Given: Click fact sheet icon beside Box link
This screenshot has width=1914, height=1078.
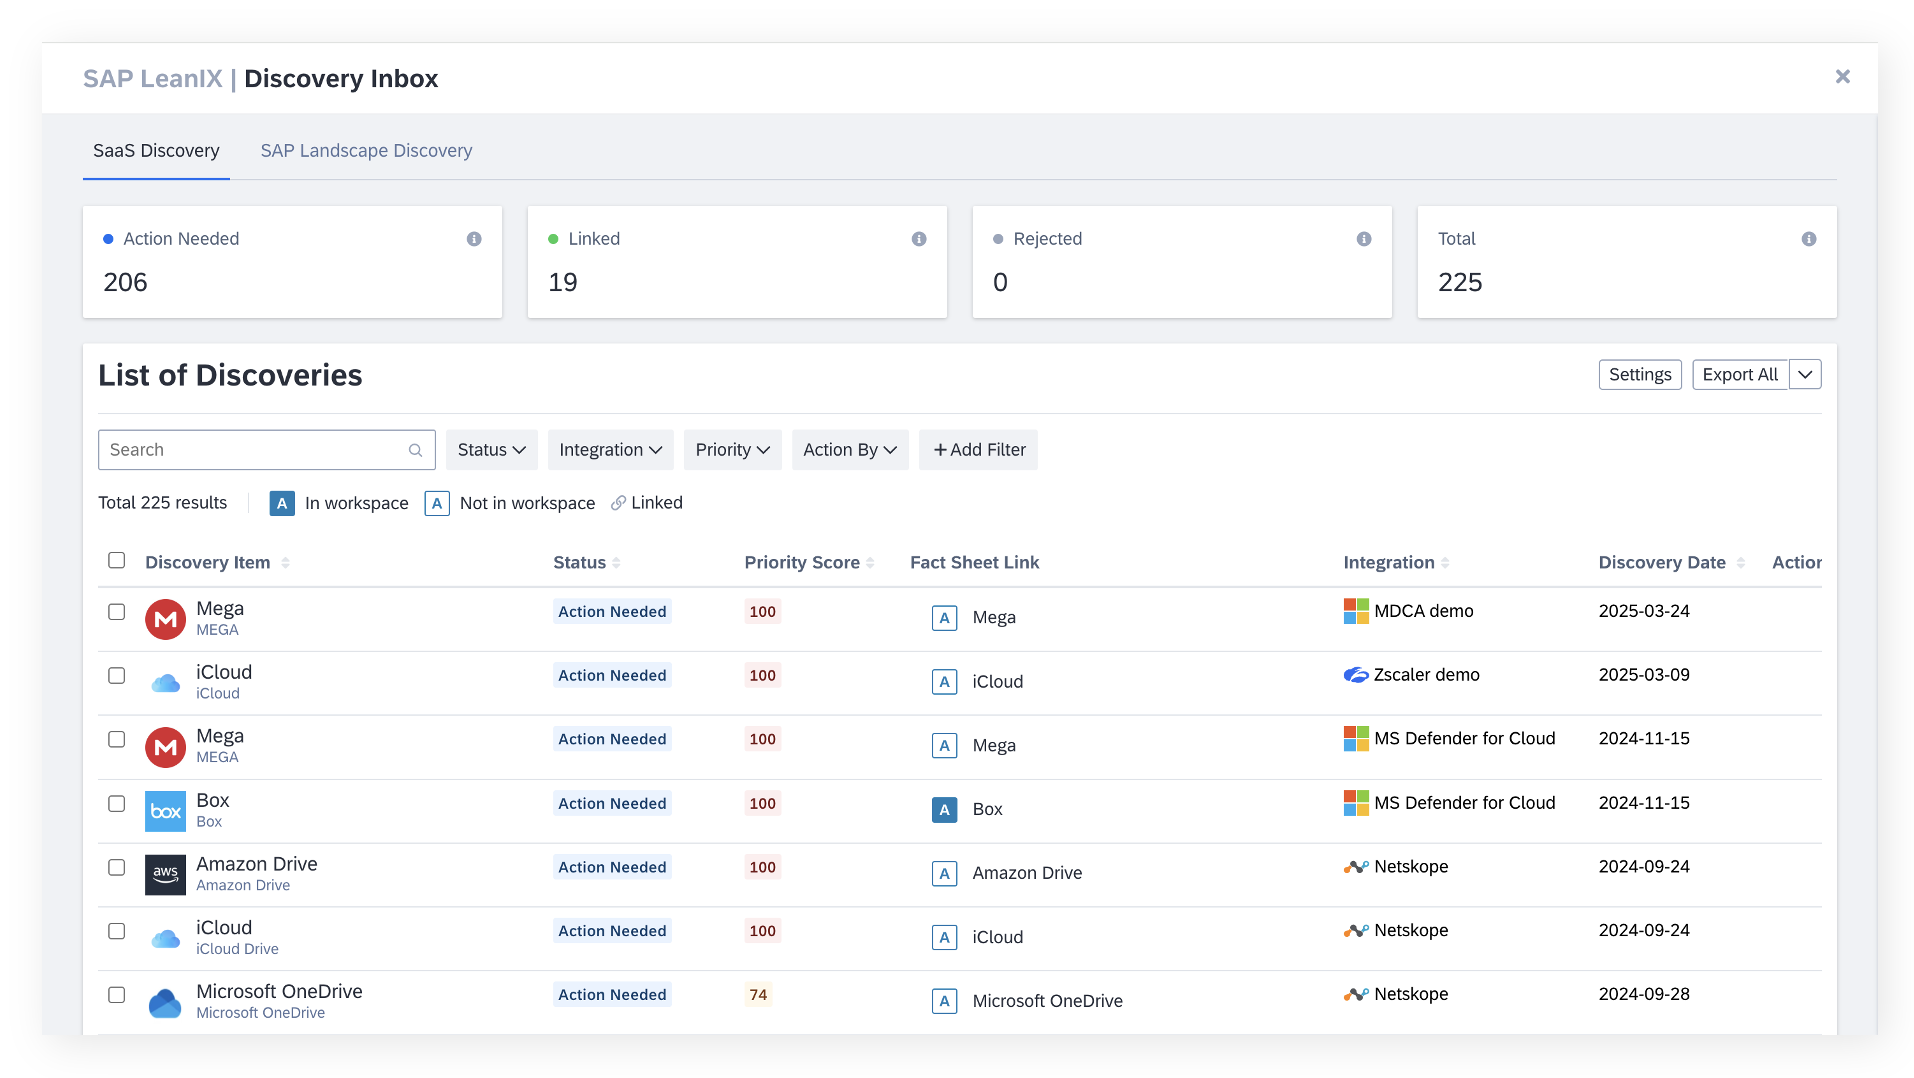Looking at the screenshot, I should click(944, 810).
